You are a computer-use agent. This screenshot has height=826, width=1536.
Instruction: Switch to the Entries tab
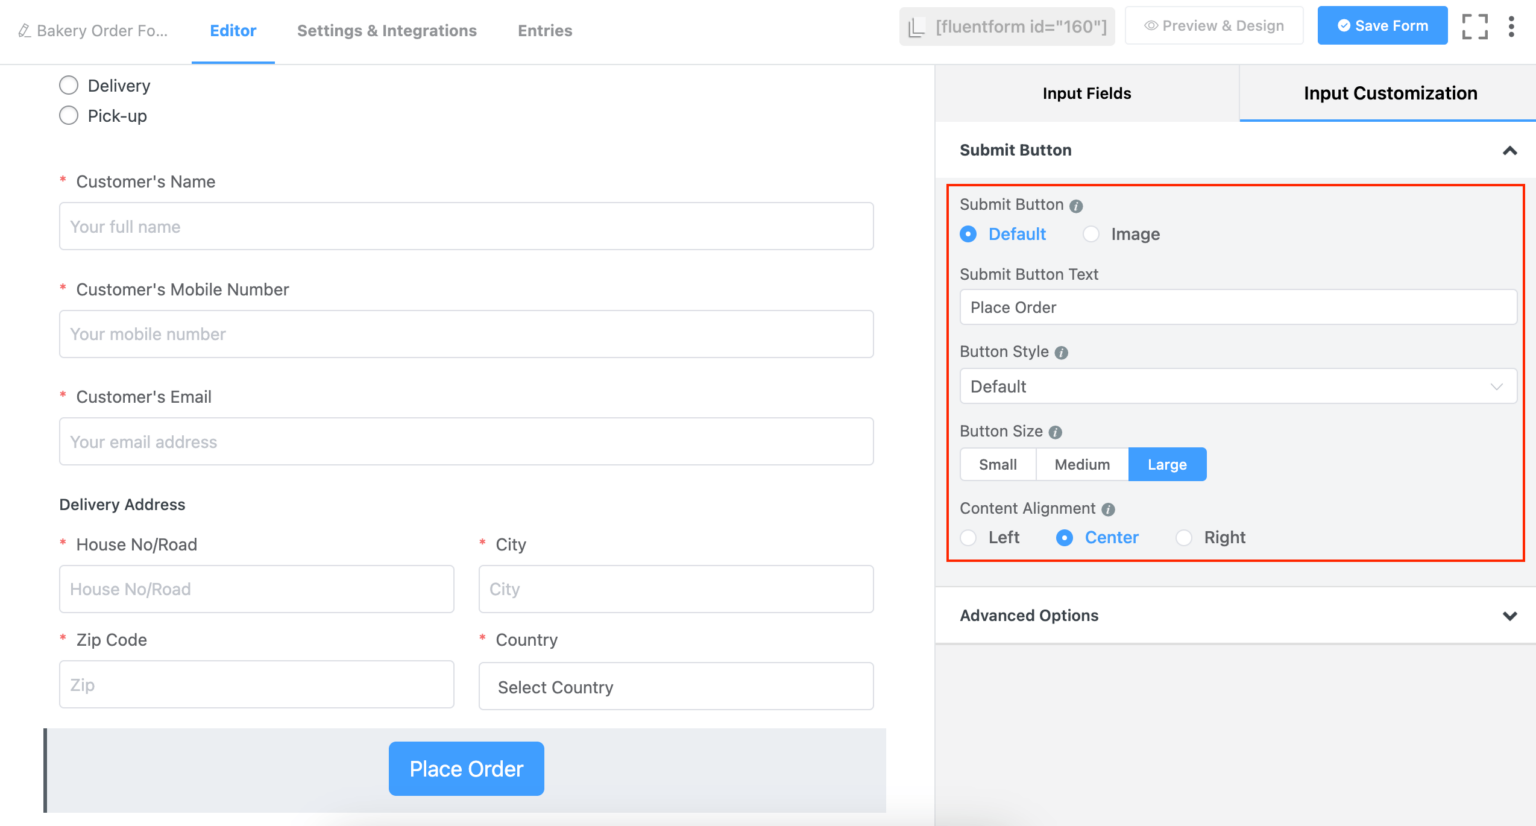(x=544, y=31)
